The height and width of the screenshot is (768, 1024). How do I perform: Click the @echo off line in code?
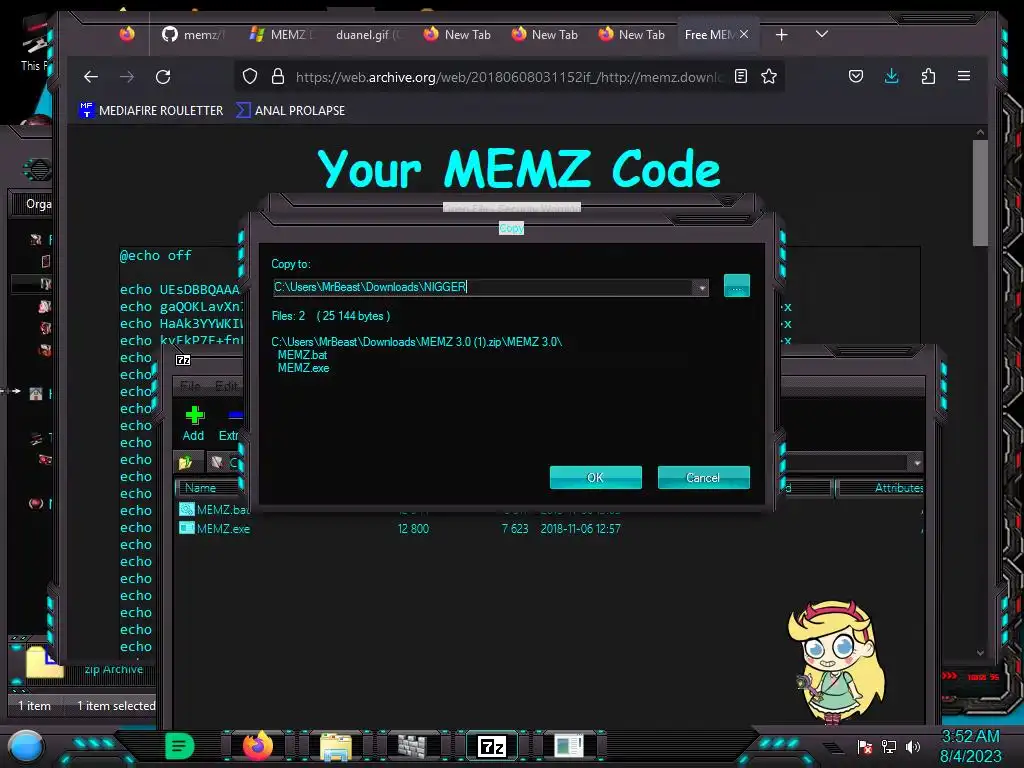[156, 256]
